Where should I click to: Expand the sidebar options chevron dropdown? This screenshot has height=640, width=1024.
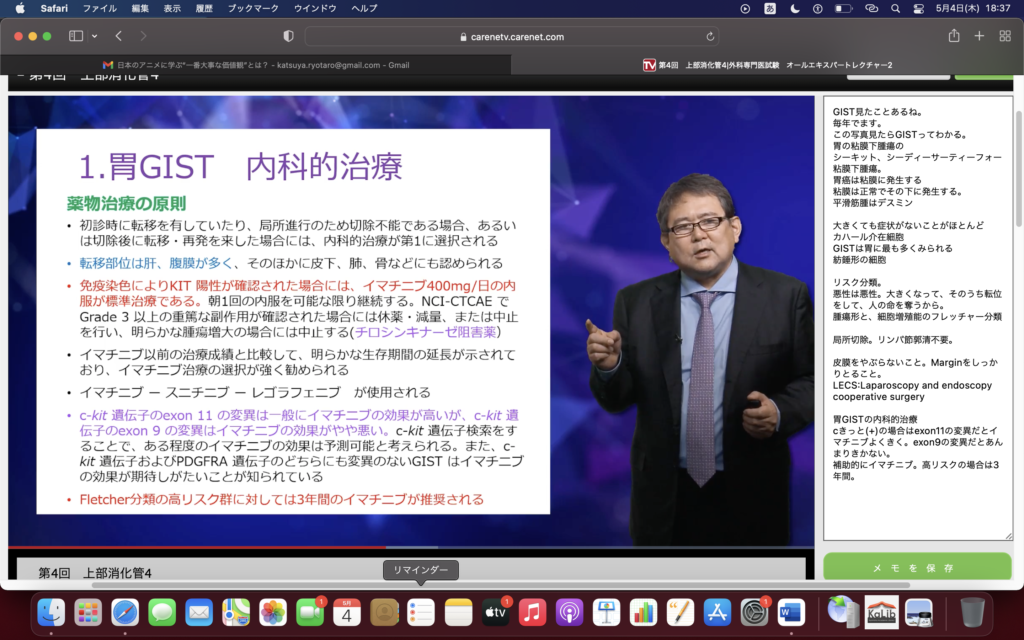95,36
